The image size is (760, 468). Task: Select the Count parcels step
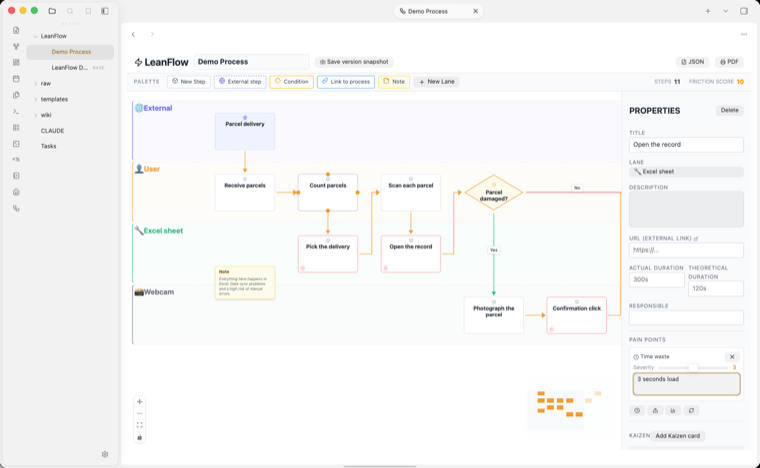click(x=328, y=192)
